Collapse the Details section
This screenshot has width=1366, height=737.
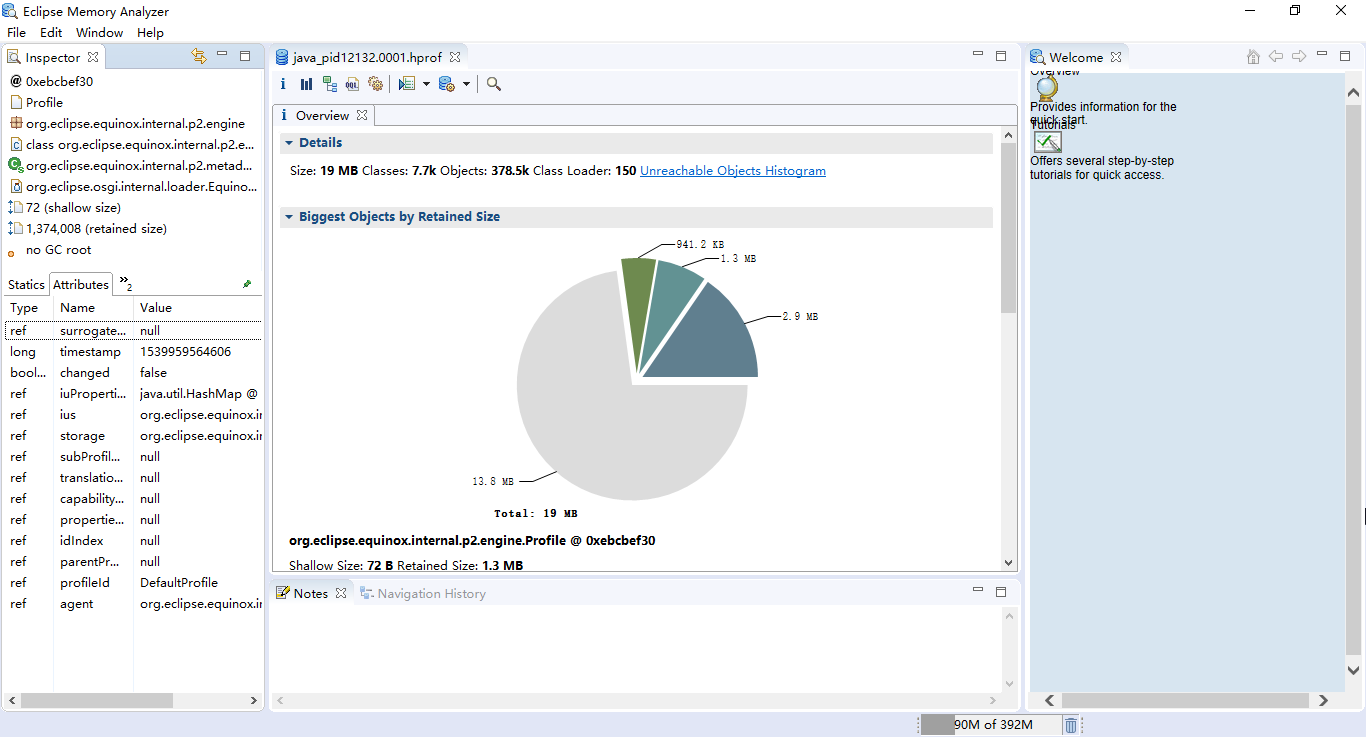[288, 143]
